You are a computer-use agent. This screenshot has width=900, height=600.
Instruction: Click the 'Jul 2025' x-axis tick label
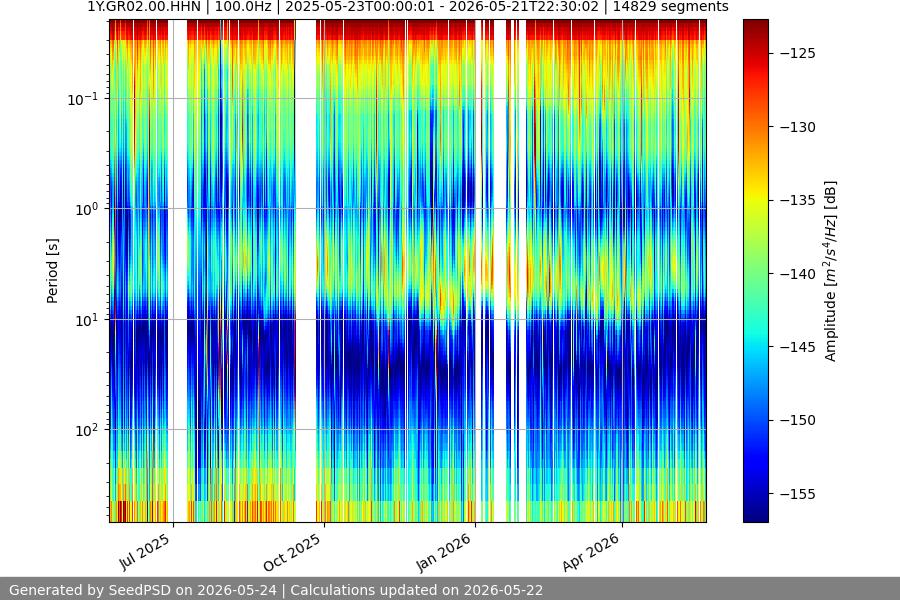click(x=145, y=551)
